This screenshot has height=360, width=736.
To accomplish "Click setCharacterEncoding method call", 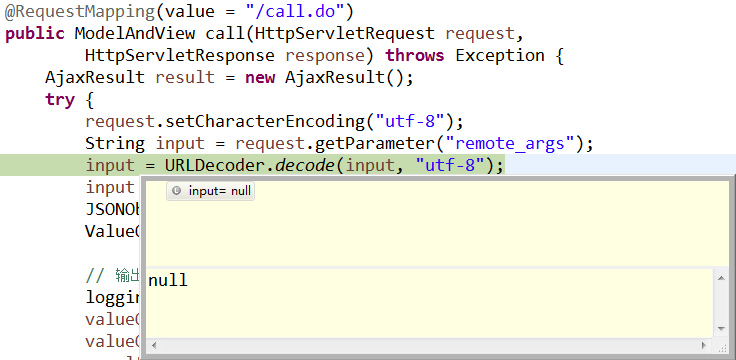I will (265, 122).
